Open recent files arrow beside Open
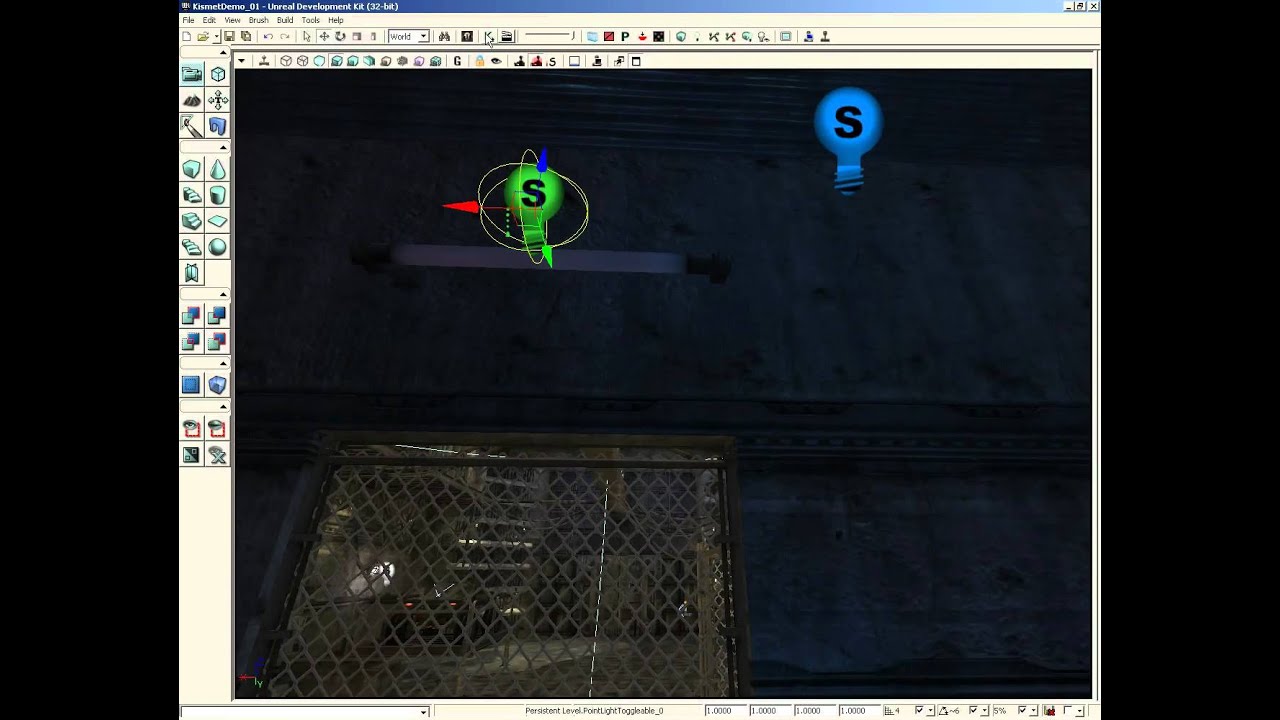Viewport: 1280px width, 720px height. pos(216,37)
